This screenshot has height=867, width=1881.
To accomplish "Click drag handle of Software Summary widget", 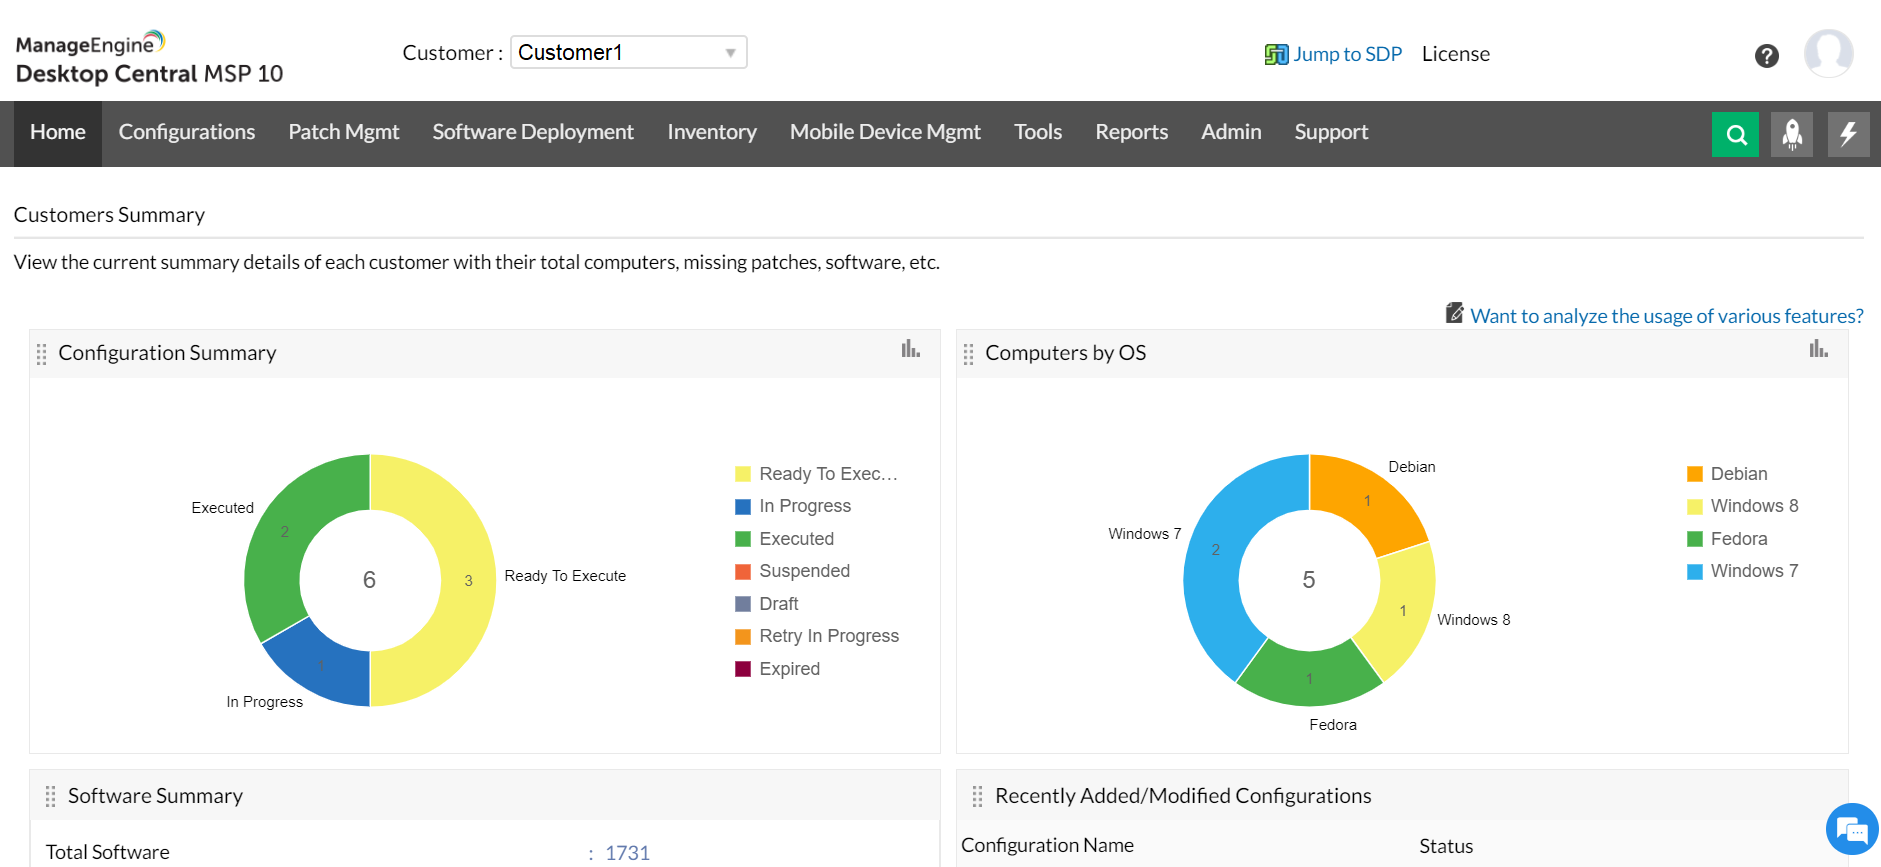I will coord(50,796).
